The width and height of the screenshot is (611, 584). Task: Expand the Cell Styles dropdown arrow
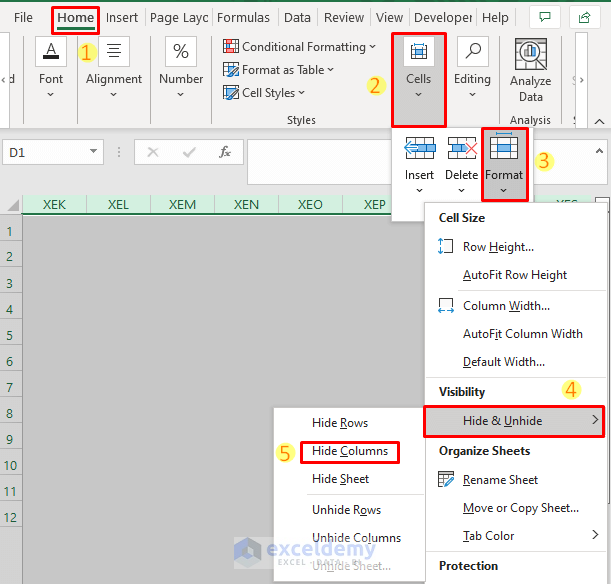point(302,93)
